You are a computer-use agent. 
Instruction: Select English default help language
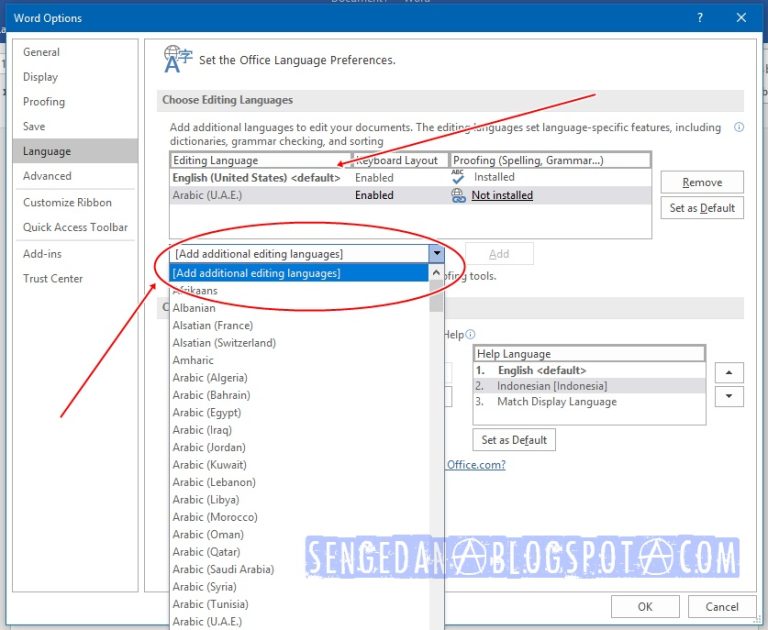(589, 370)
